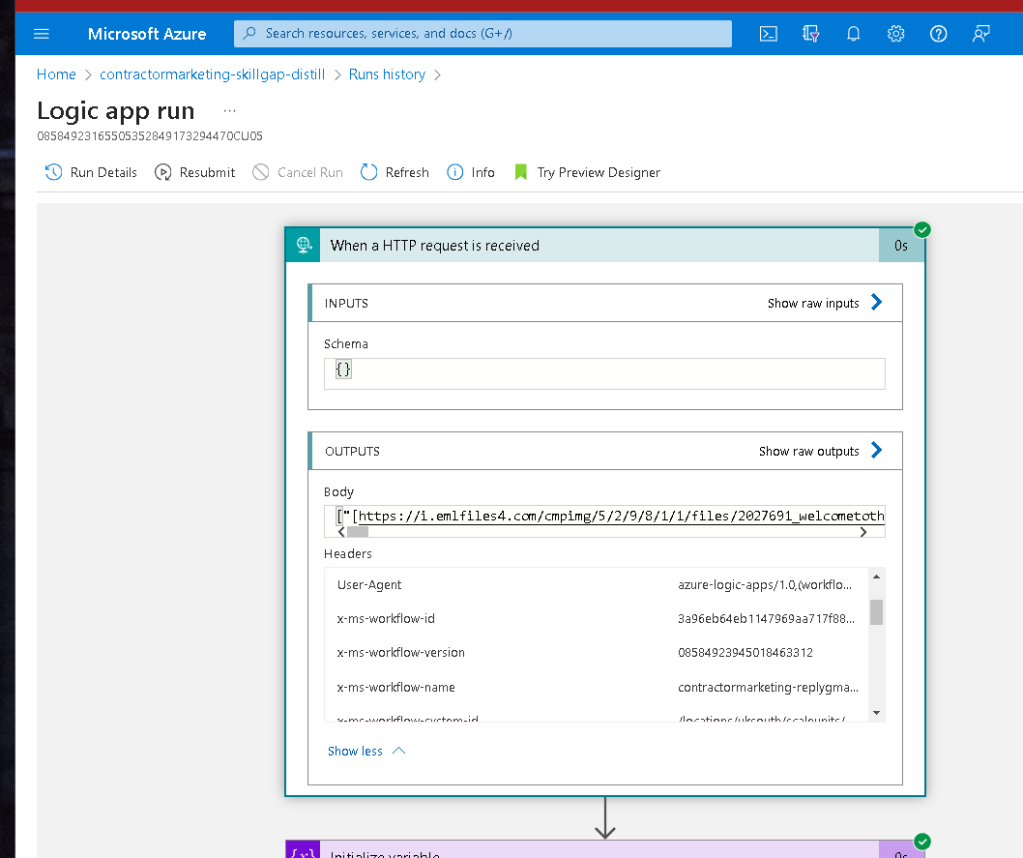
Task: Click the Resubmit button
Action: [194, 172]
